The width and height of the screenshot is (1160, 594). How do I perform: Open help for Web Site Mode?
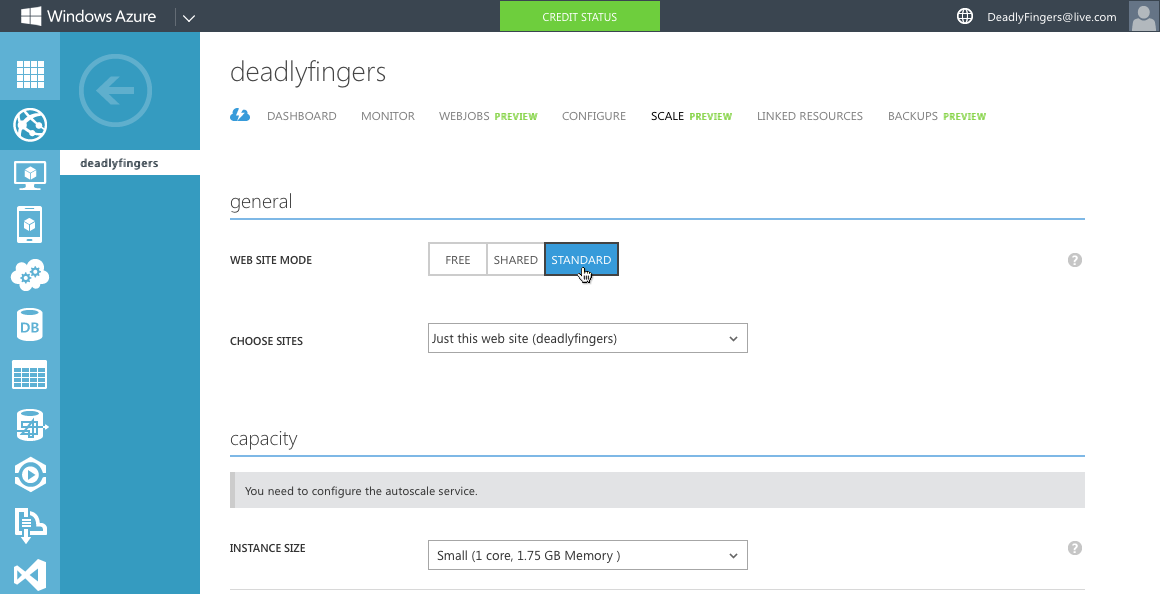click(x=1075, y=260)
